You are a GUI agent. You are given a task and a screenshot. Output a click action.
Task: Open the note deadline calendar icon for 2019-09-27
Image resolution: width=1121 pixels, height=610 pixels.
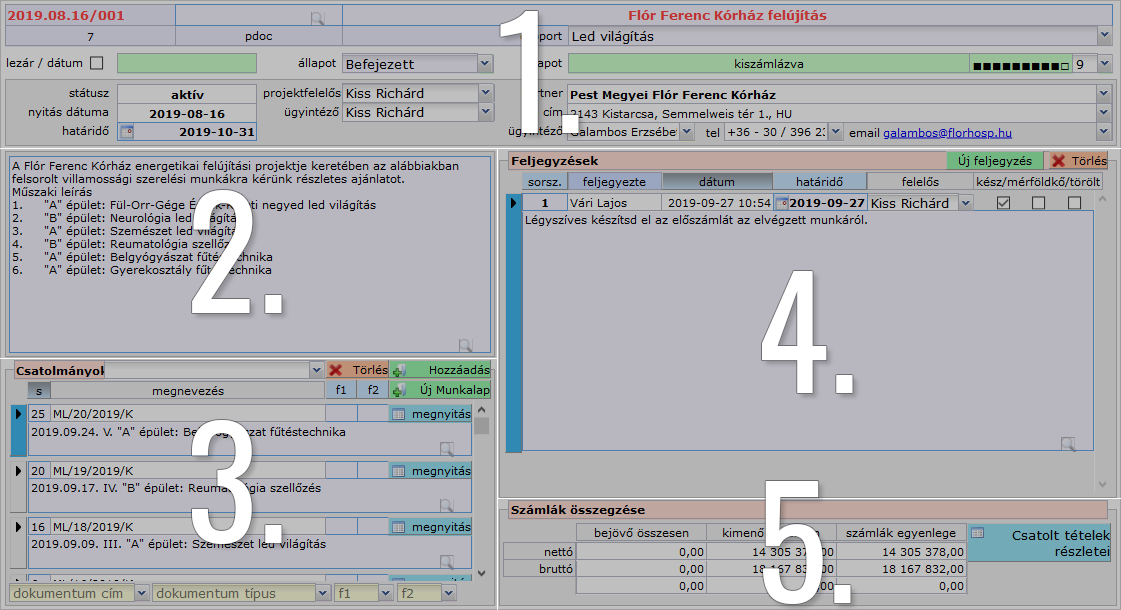click(782, 203)
